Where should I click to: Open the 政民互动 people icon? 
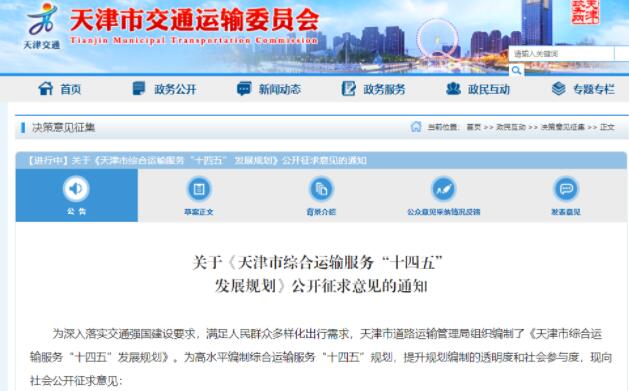pyautogui.click(x=453, y=89)
